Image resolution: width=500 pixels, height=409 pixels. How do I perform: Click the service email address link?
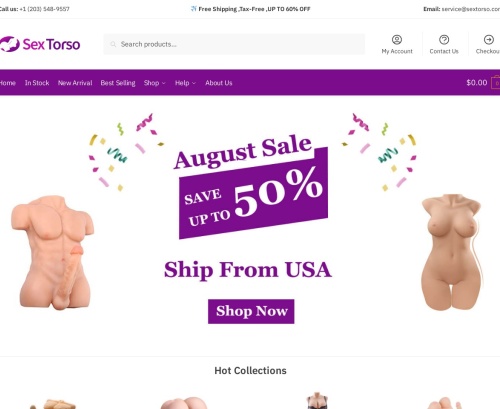click(x=471, y=9)
